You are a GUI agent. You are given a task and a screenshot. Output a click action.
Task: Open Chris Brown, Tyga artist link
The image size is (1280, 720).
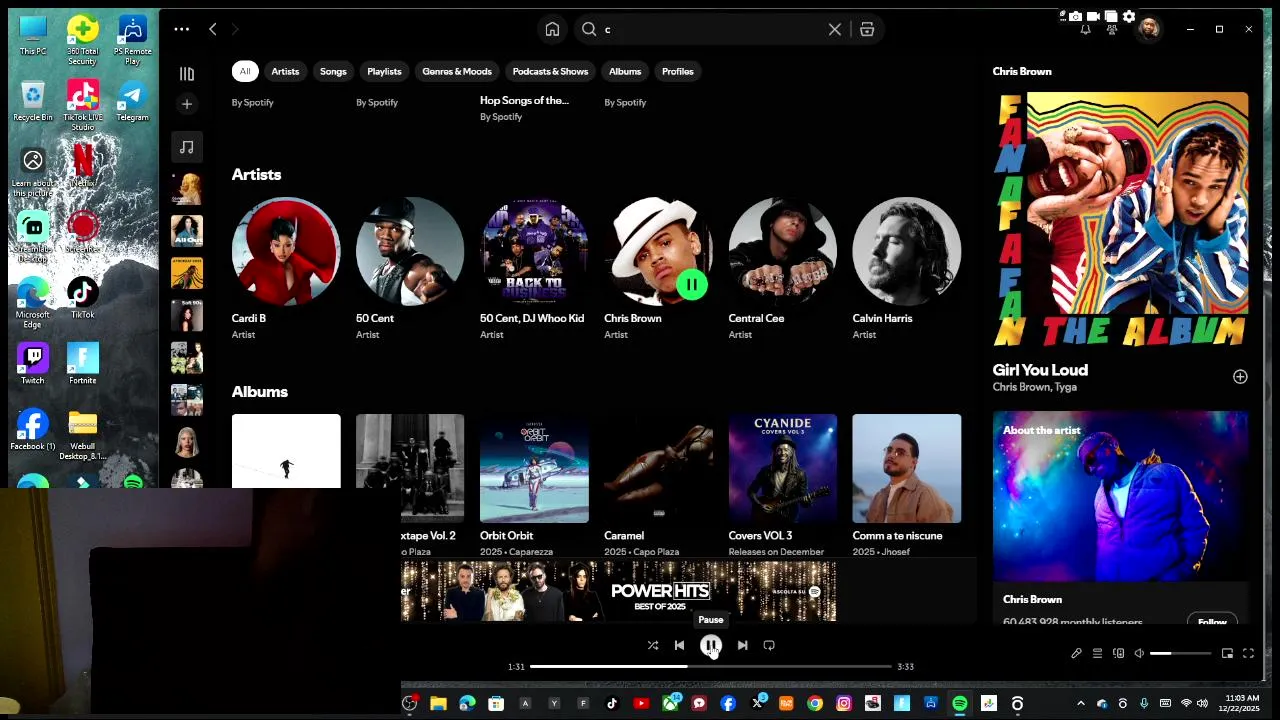[x=1034, y=387]
